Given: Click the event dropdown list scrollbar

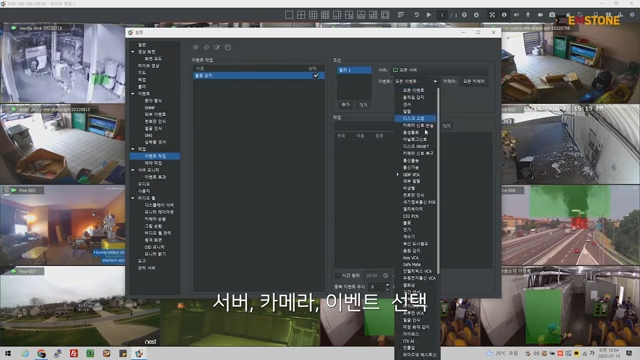Looking at the screenshot, I should click(x=438, y=180).
